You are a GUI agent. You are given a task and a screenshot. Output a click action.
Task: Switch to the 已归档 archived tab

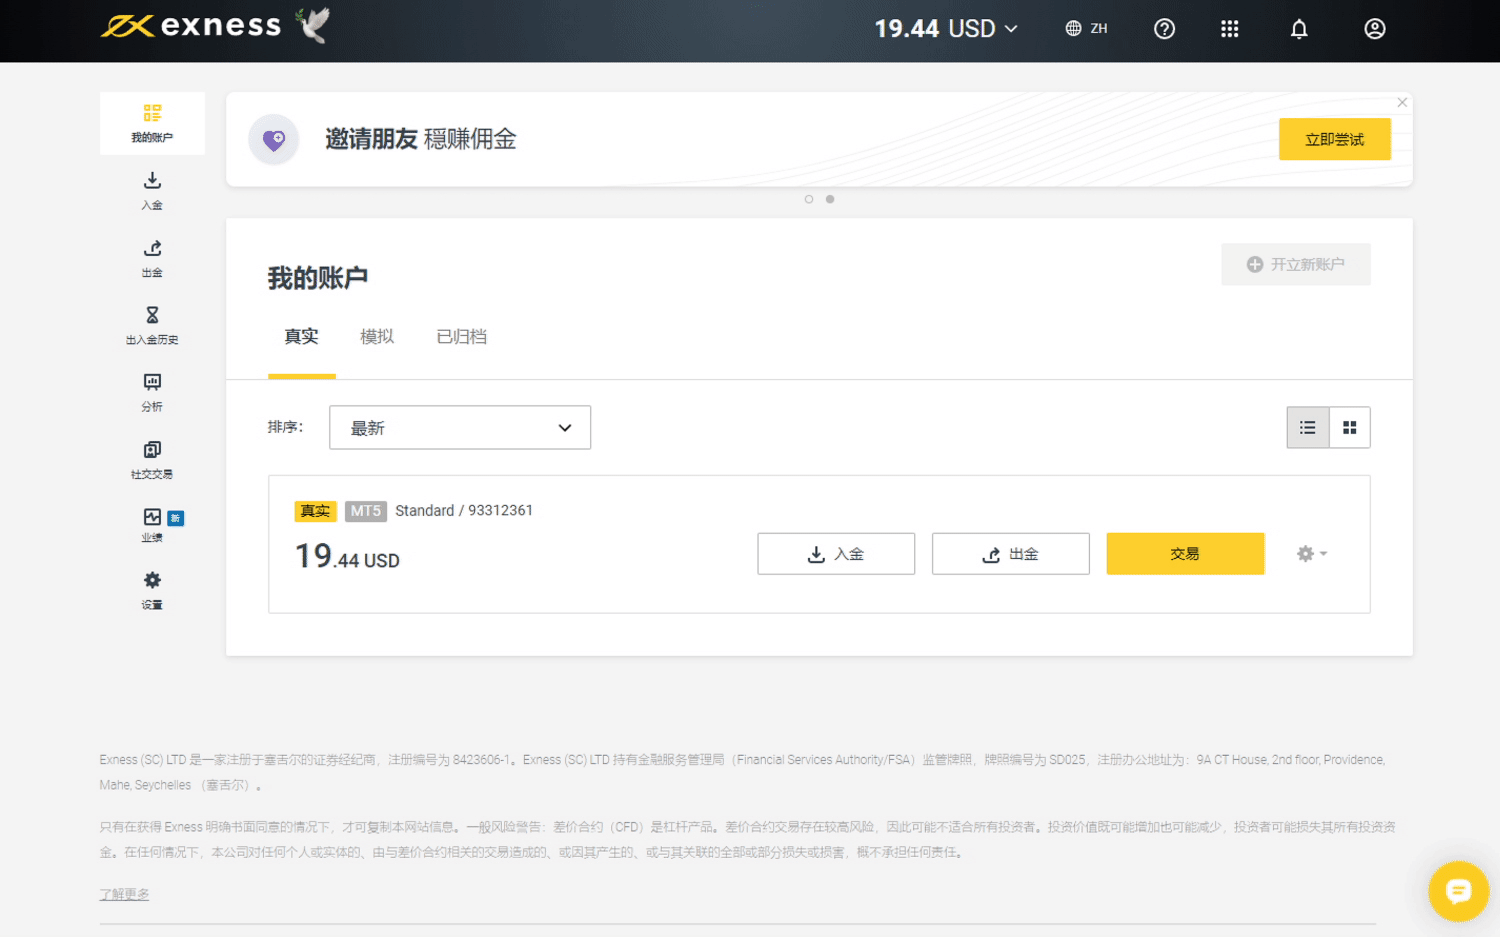[461, 337]
